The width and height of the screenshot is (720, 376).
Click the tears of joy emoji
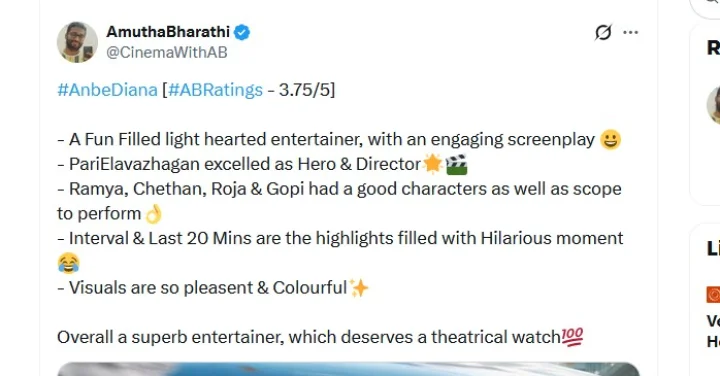pos(68,263)
